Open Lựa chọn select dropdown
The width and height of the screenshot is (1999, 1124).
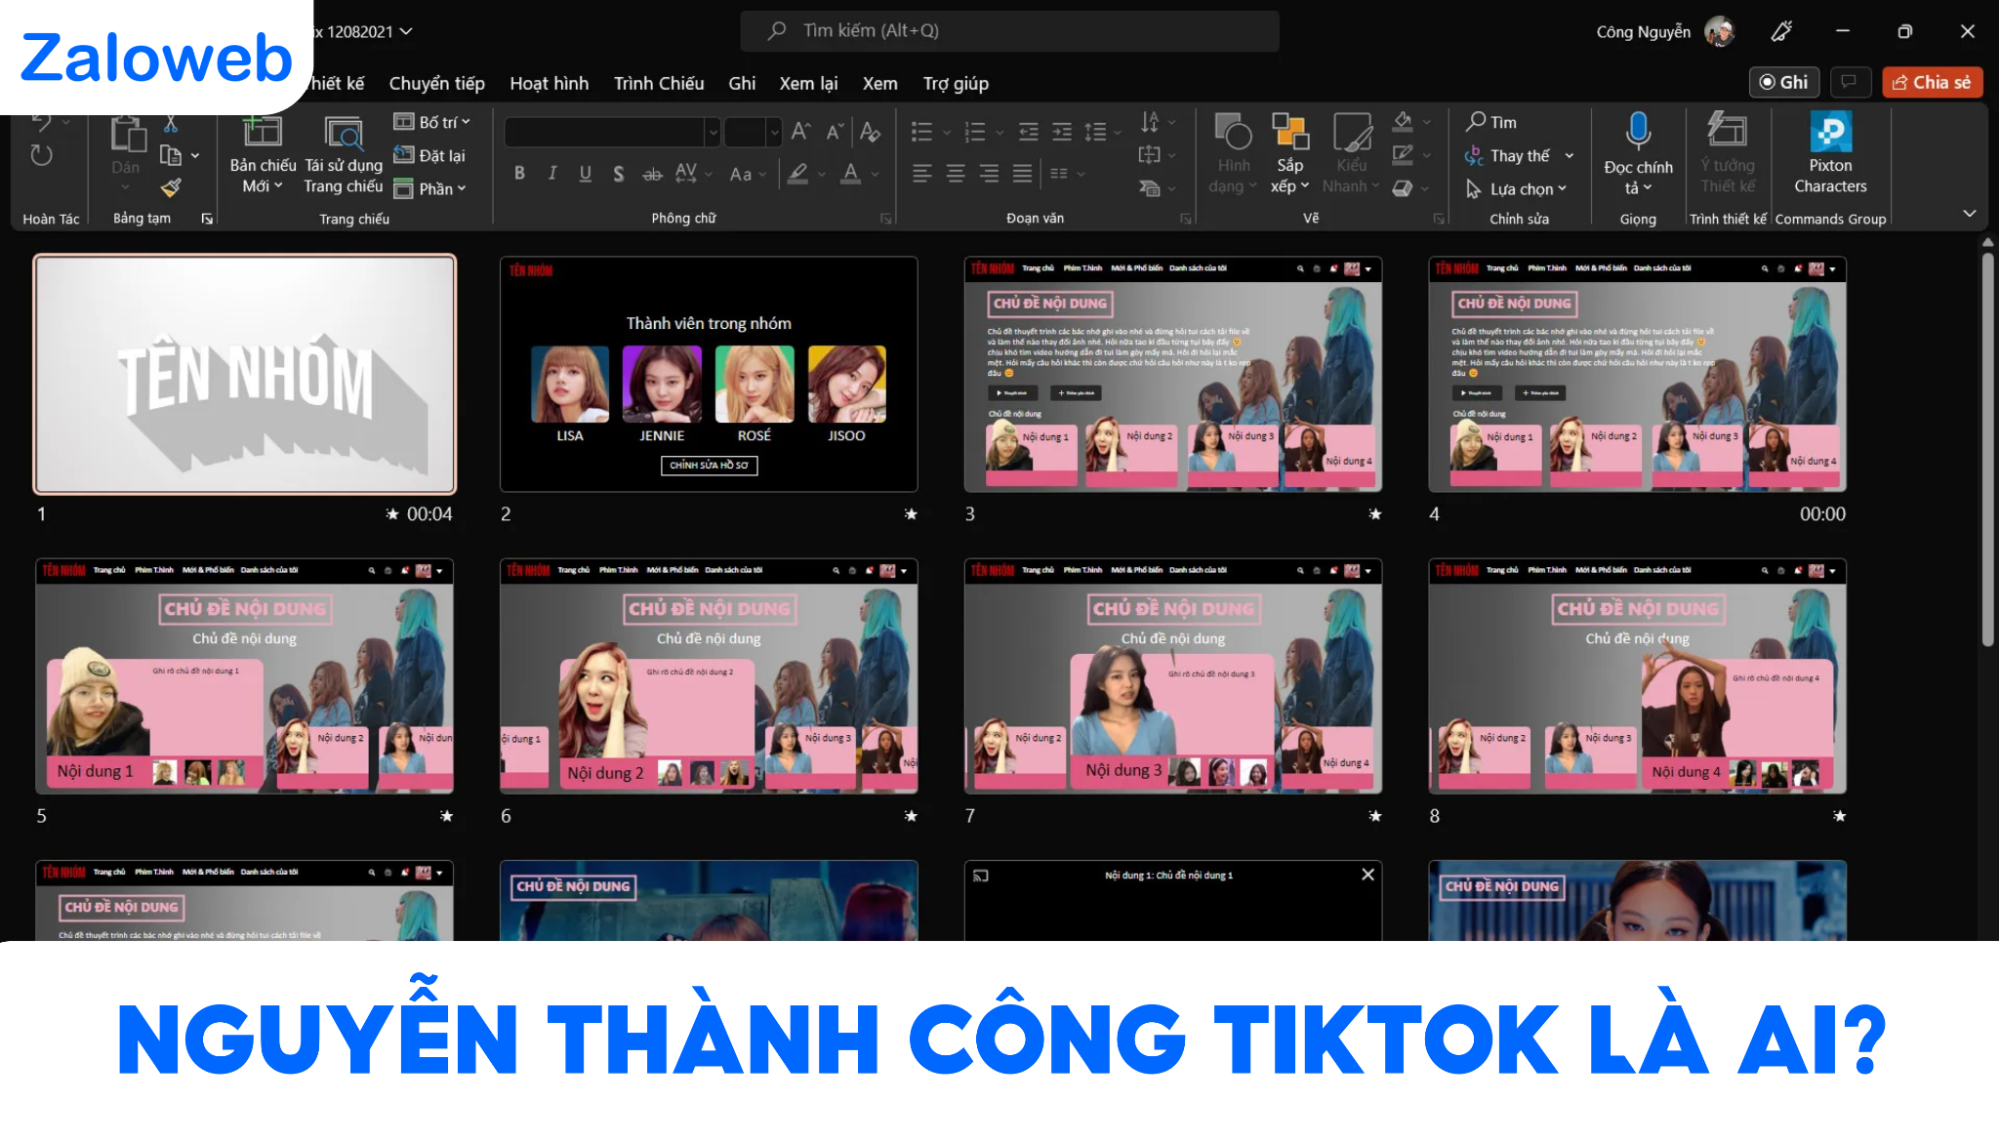[x=1517, y=189]
